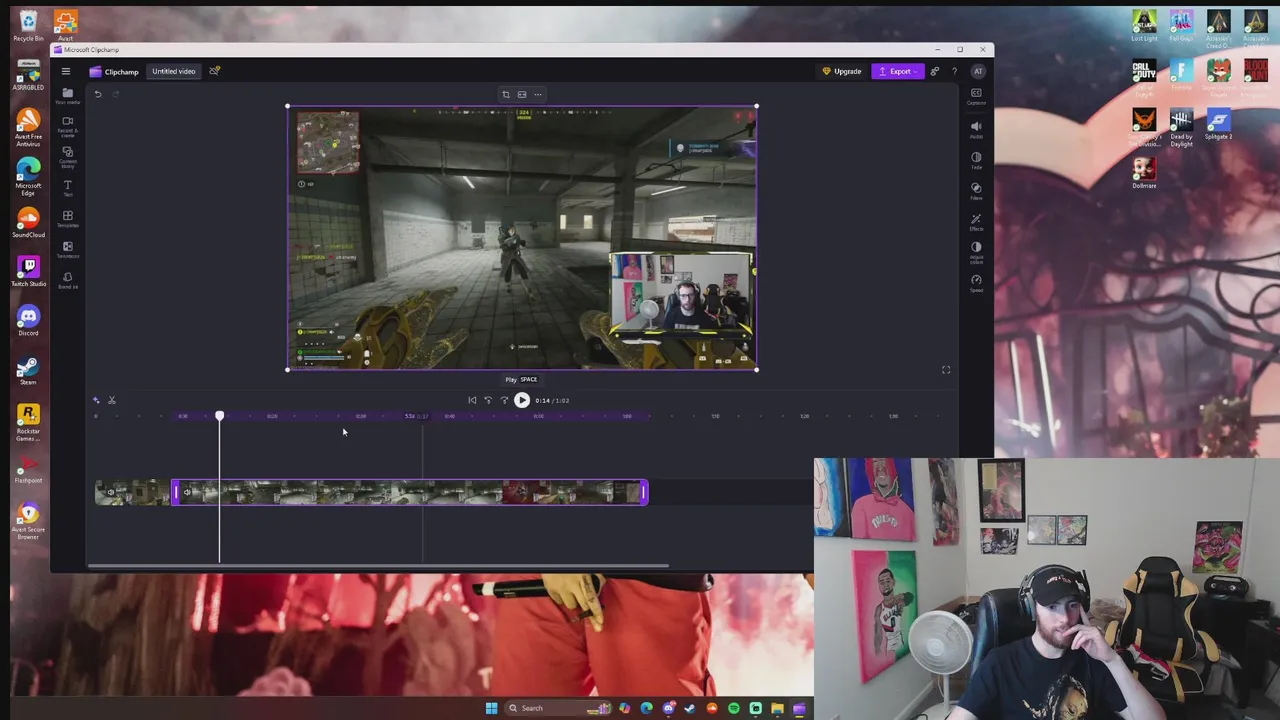Redo the last edit

point(115,94)
